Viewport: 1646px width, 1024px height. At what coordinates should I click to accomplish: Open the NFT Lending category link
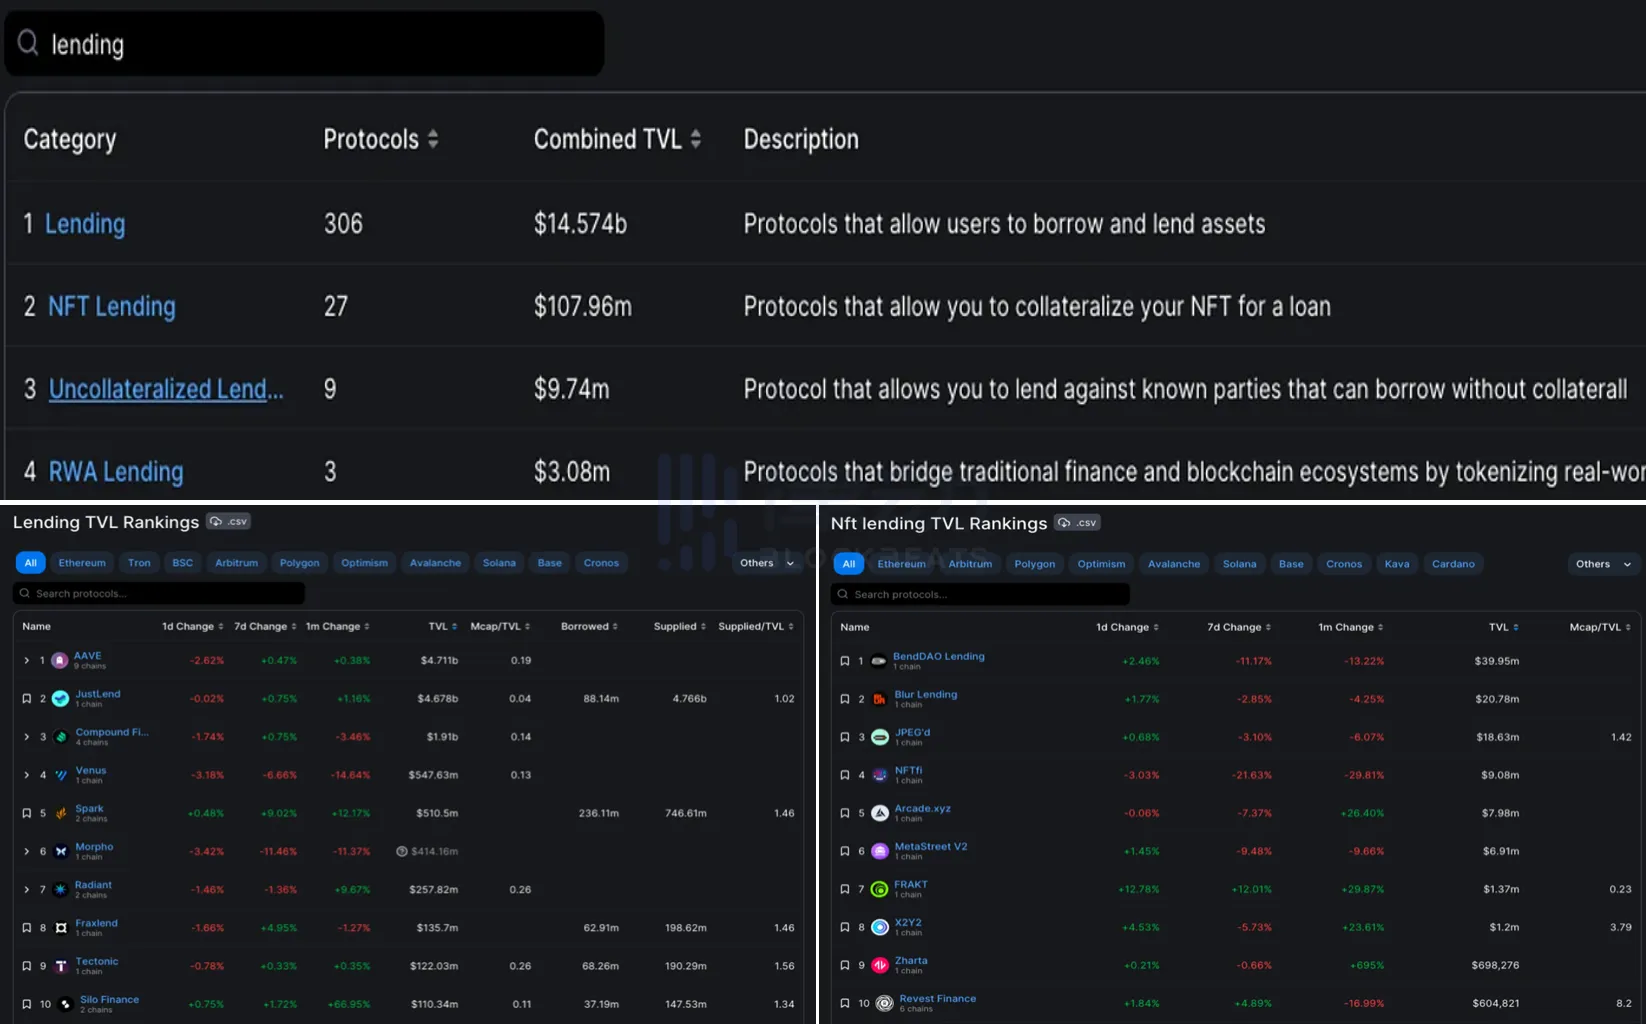pos(112,306)
